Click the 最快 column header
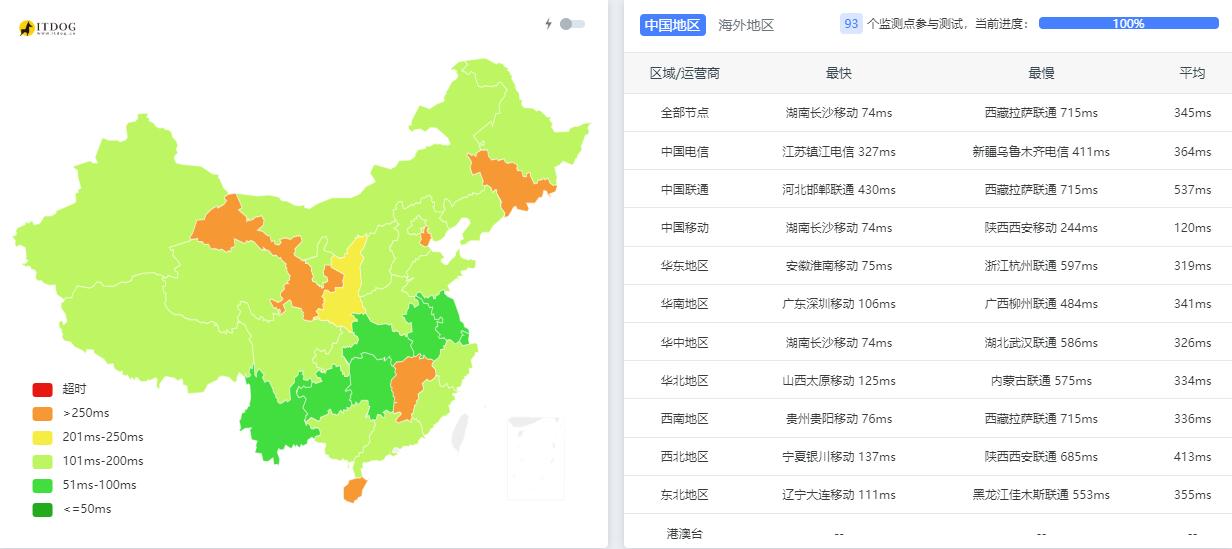Image resolution: width=1232 pixels, height=549 pixels. click(x=839, y=73)
